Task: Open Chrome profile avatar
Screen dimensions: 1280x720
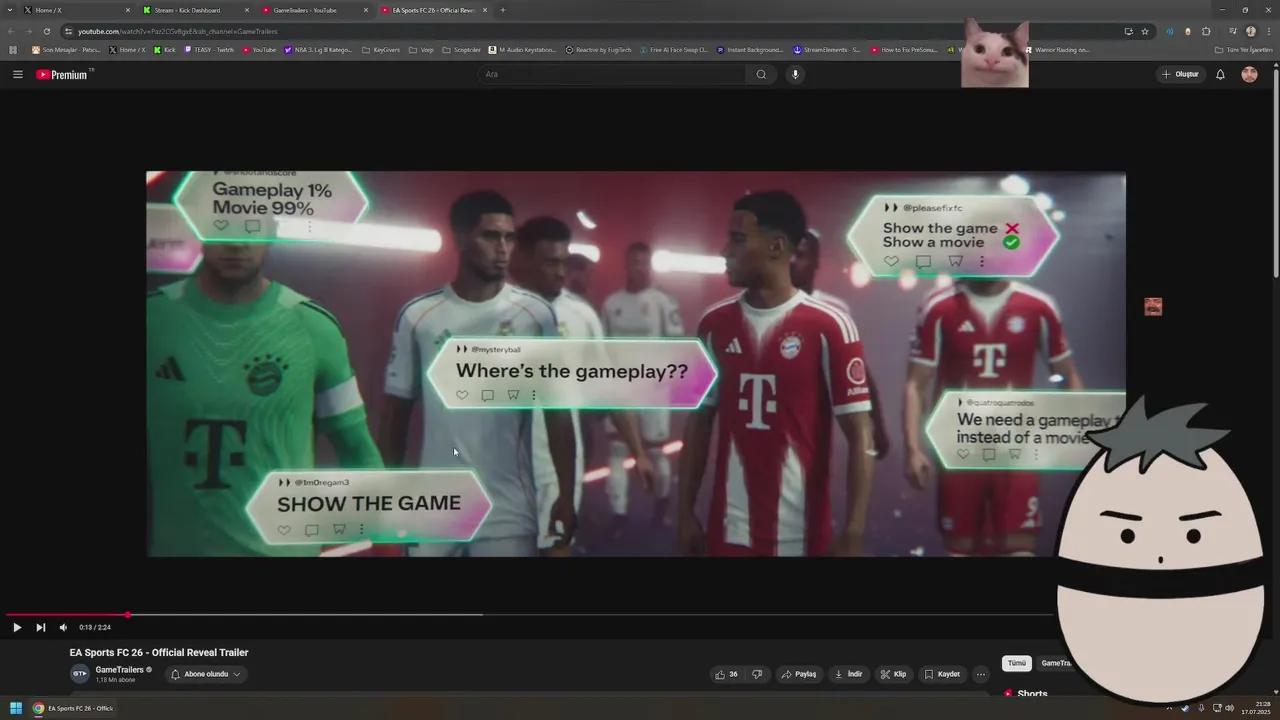Action: point(1251,31)
